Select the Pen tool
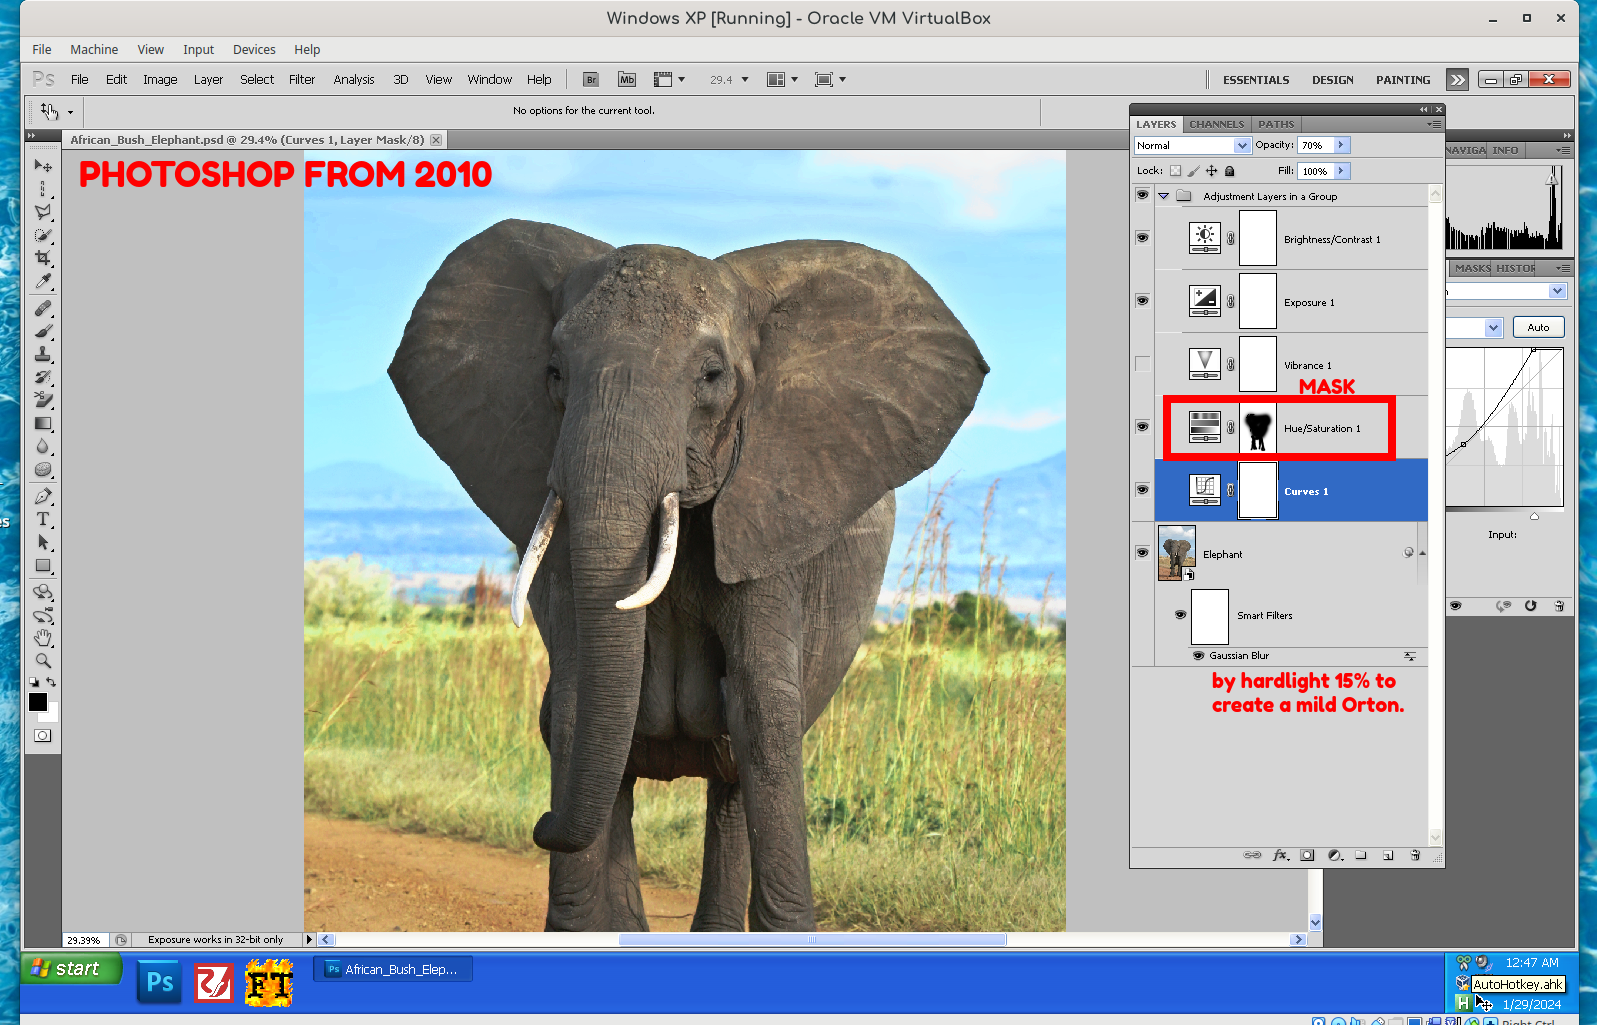1597x1025 pixels. (x=43, y=496)
